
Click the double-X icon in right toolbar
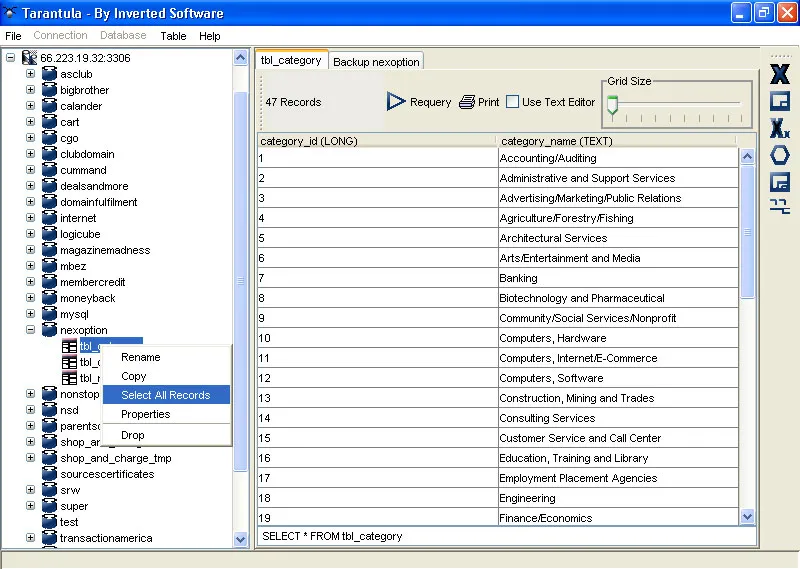pos(779,128)
